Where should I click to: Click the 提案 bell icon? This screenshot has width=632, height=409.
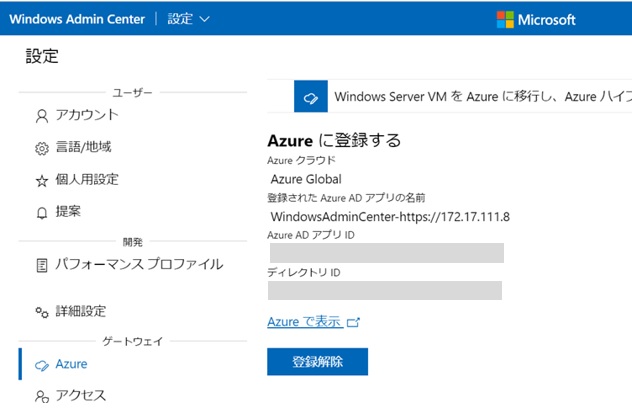coord(42,213)
